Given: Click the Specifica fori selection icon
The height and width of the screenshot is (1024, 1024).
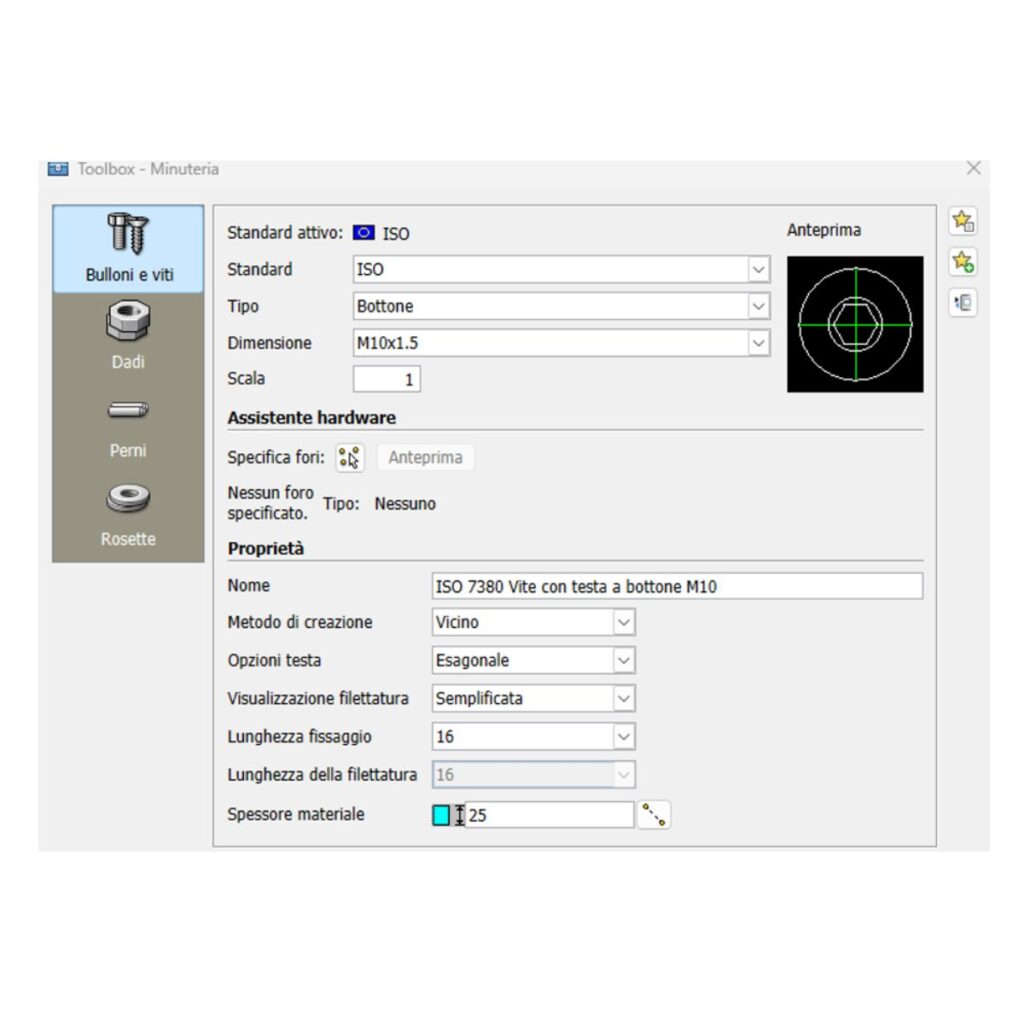Looking at the screenshot, I should (349, 458).
